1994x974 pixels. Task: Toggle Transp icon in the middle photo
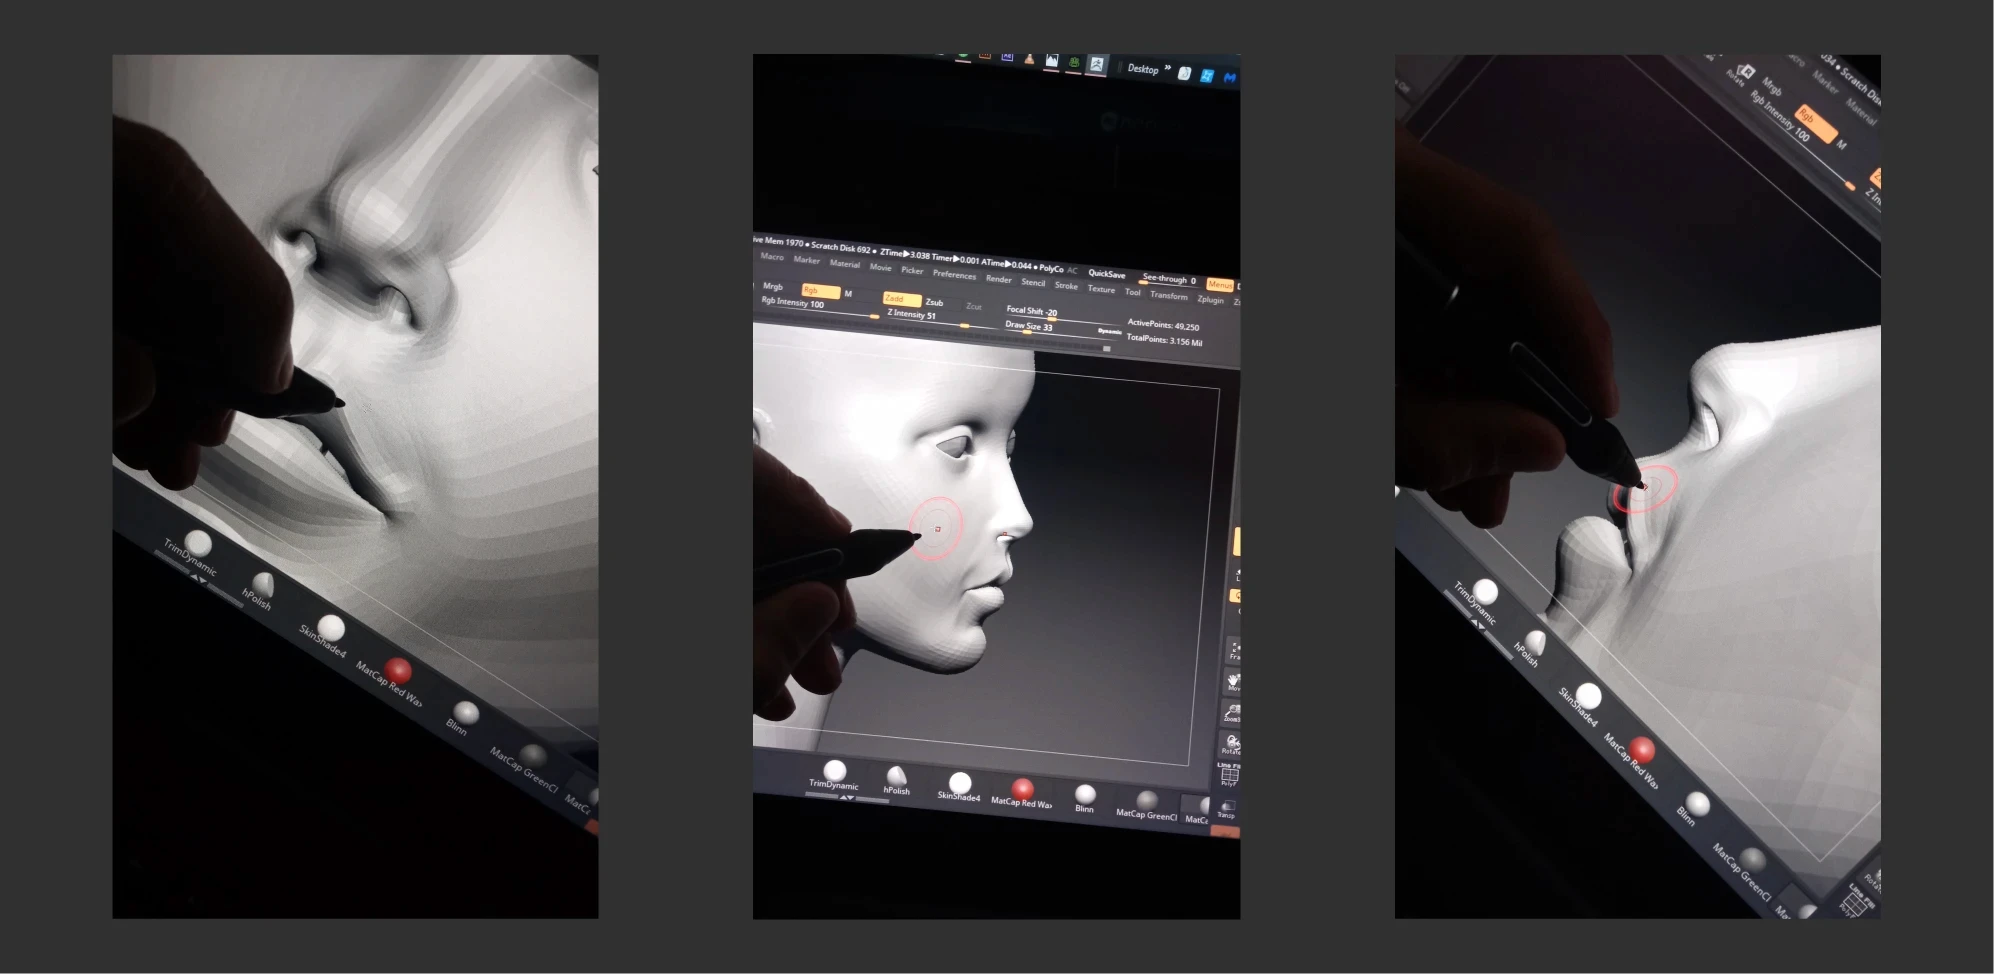(x=1227, y=808)
